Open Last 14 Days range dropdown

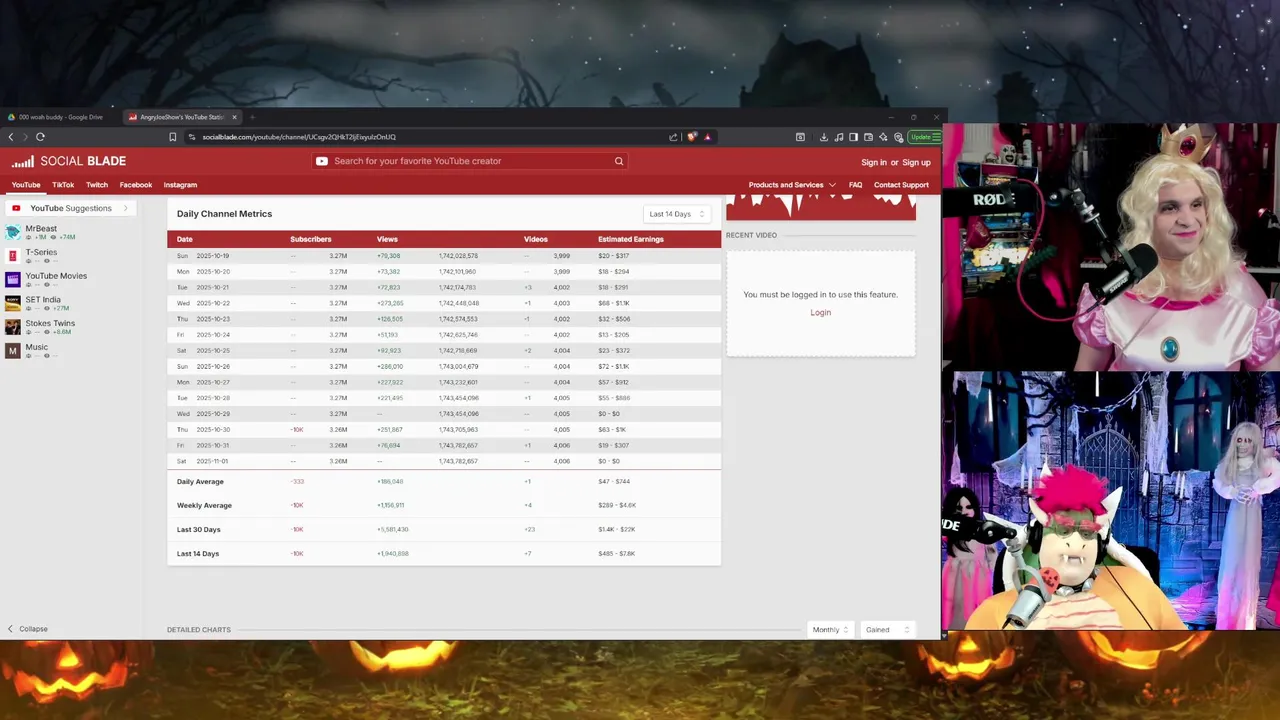(676, 214)
